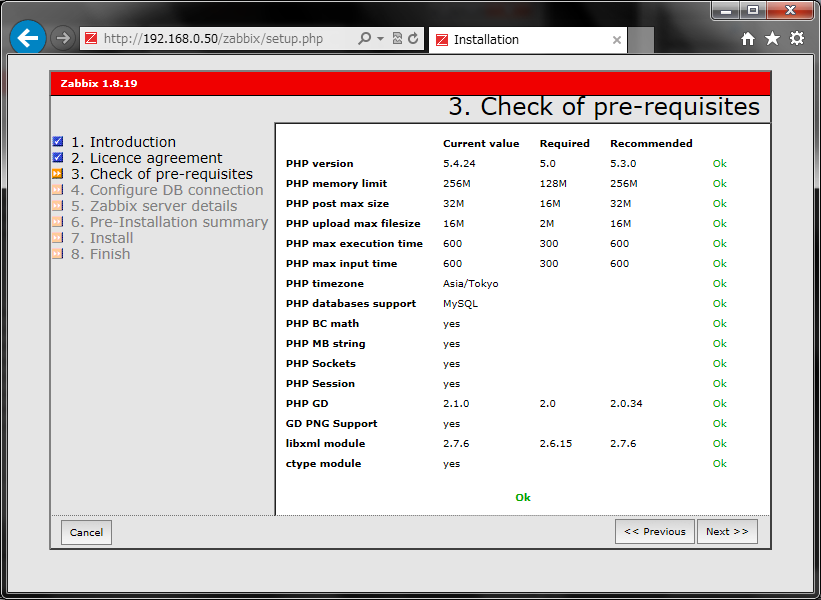Click current-step arrow icon for pre-requisites
This screenshot has width=821, height=600.
58,173
